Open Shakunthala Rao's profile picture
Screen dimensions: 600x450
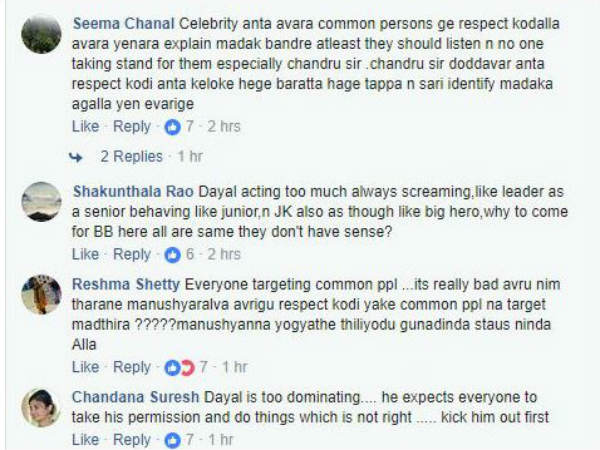click(41, 200)
